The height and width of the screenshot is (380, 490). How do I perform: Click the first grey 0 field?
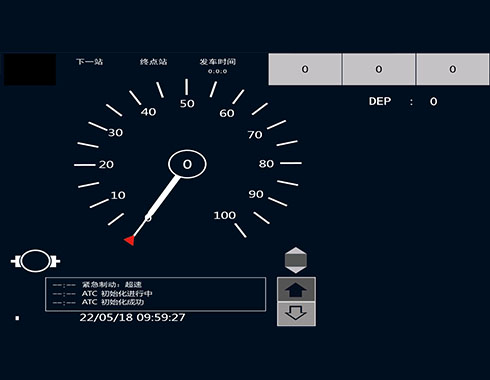(305, 69)
